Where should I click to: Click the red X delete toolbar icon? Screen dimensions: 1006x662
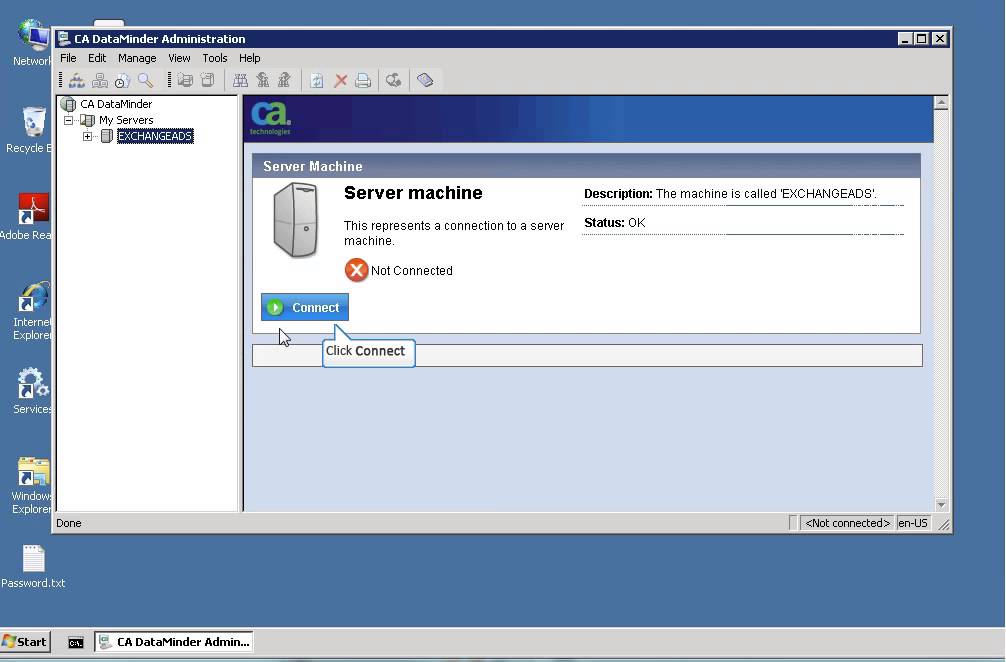click(341, 80)
